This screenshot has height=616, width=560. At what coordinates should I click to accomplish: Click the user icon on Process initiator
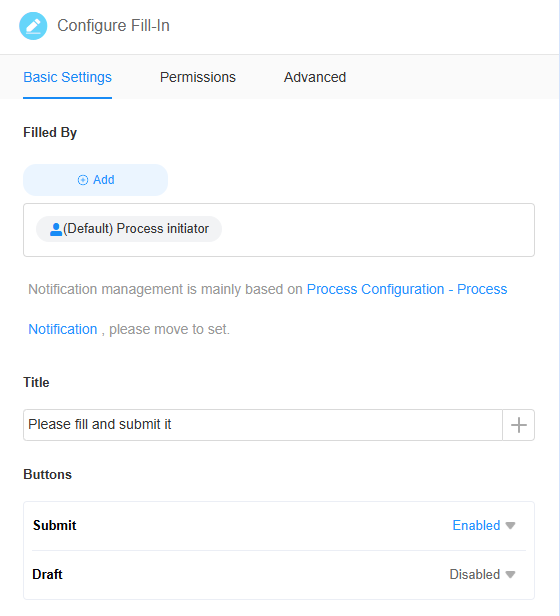56,229
